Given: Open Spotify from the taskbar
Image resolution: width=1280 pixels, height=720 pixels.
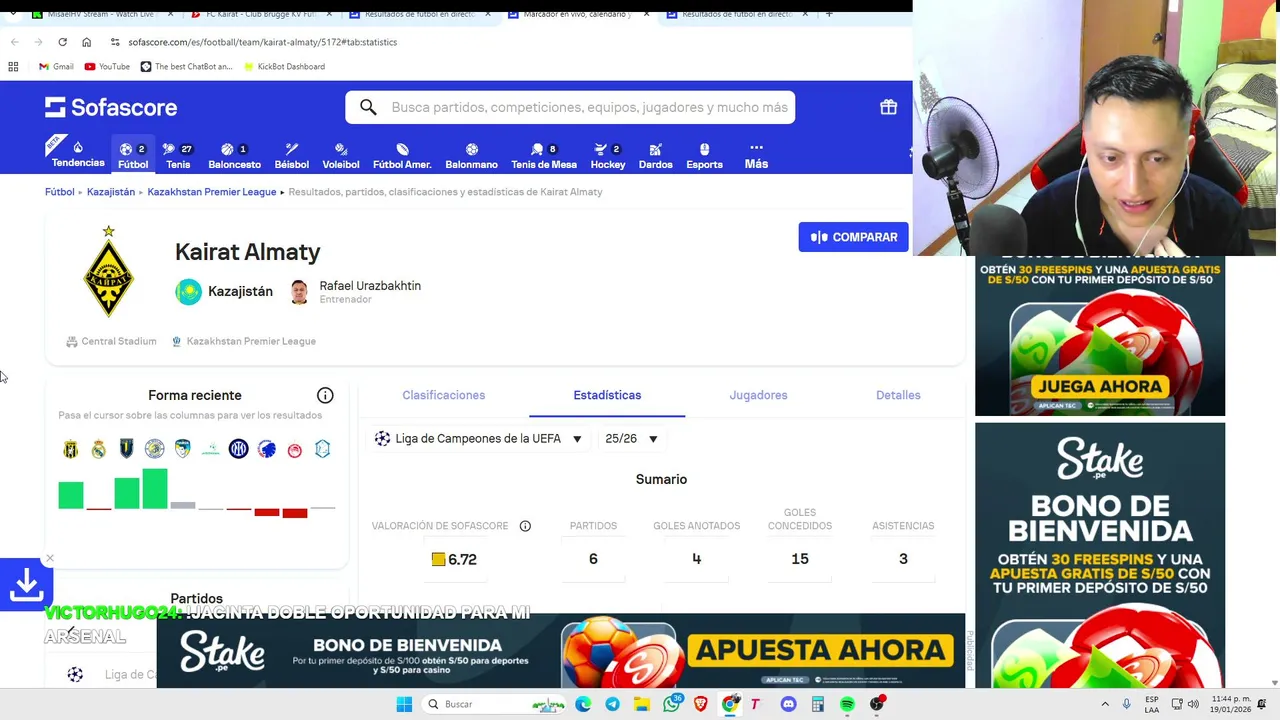Looking at the screenshot, I should pyautogui.click(x=847, y=704).
